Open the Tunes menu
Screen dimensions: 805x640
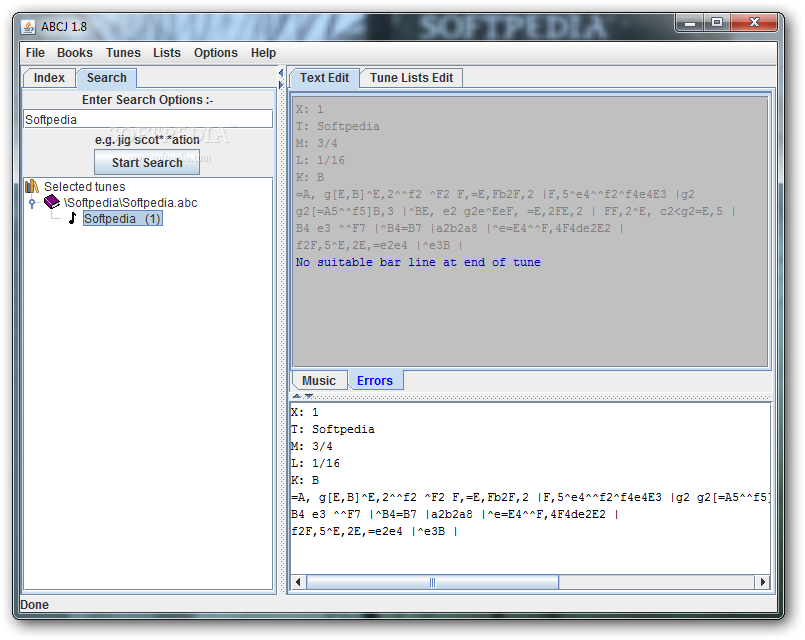coord(123,53)
